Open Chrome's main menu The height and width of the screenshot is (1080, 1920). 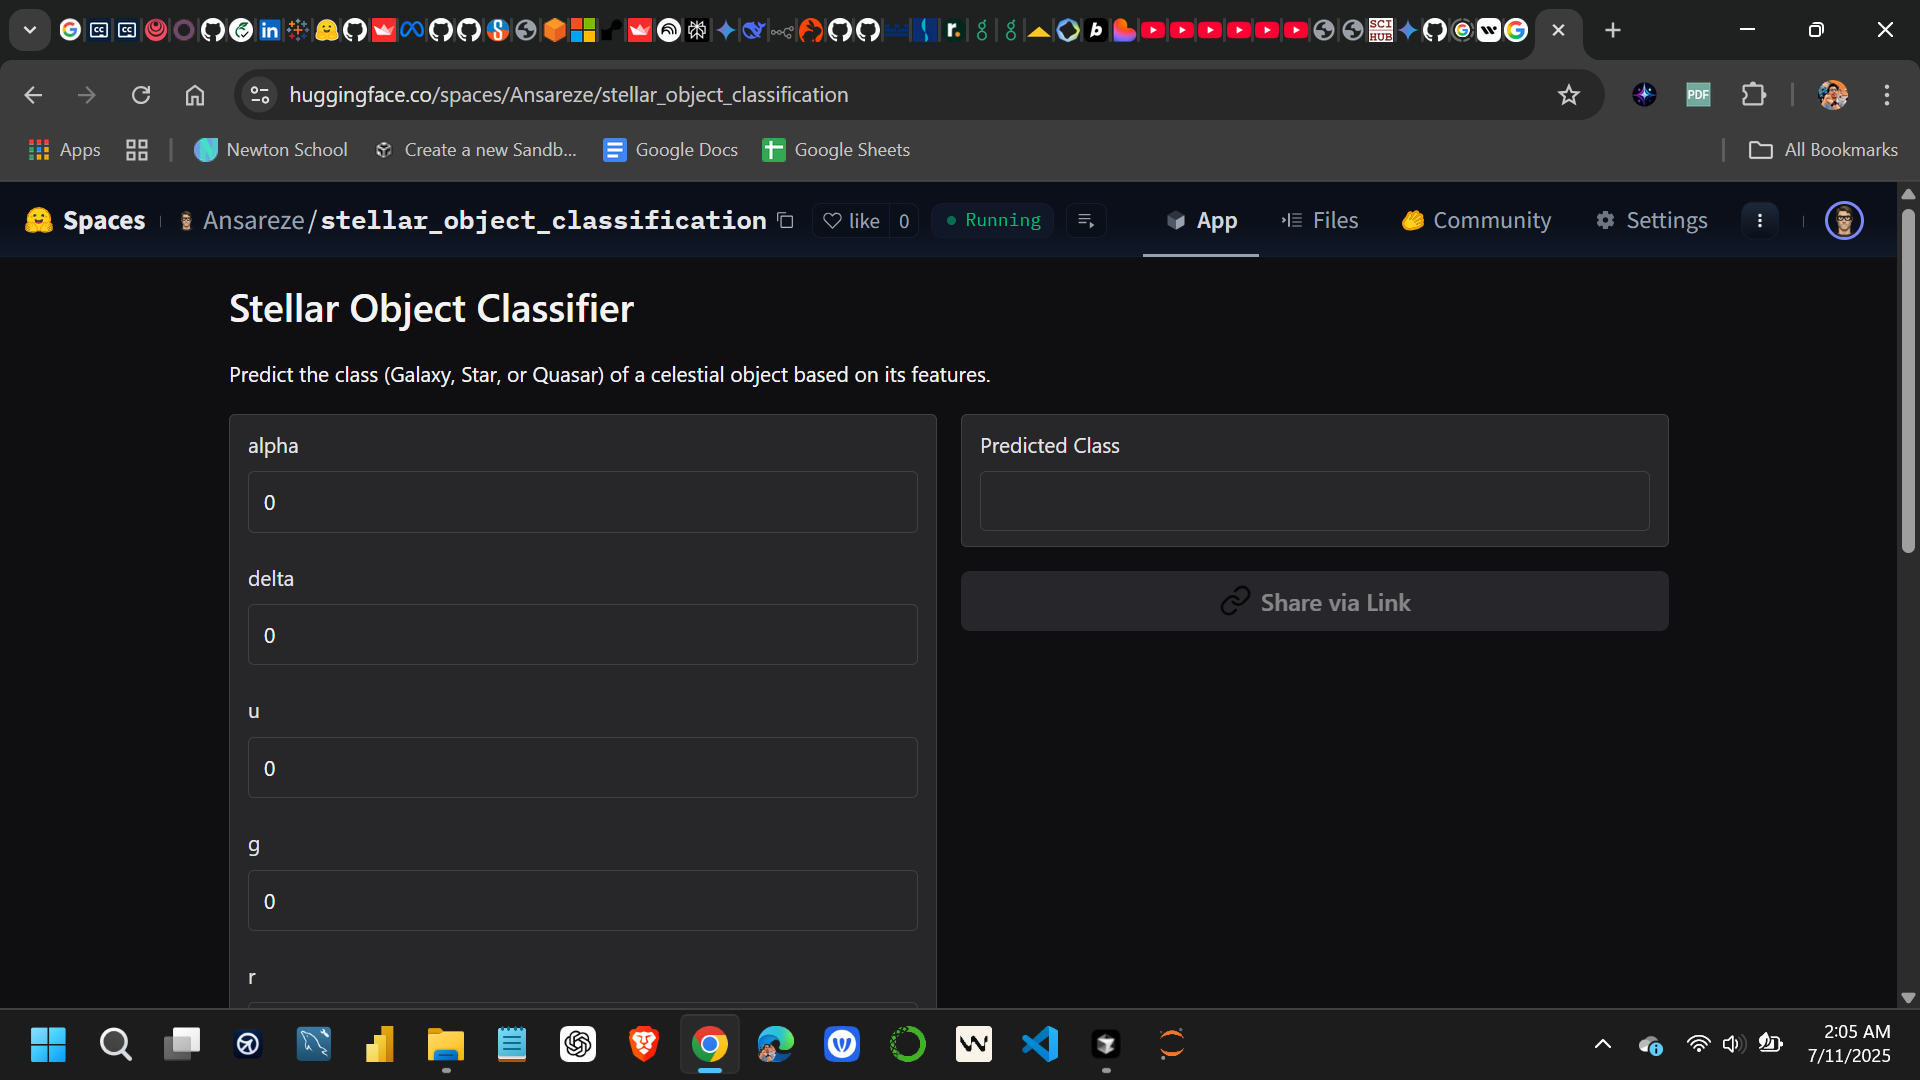tap(1887, 94)
